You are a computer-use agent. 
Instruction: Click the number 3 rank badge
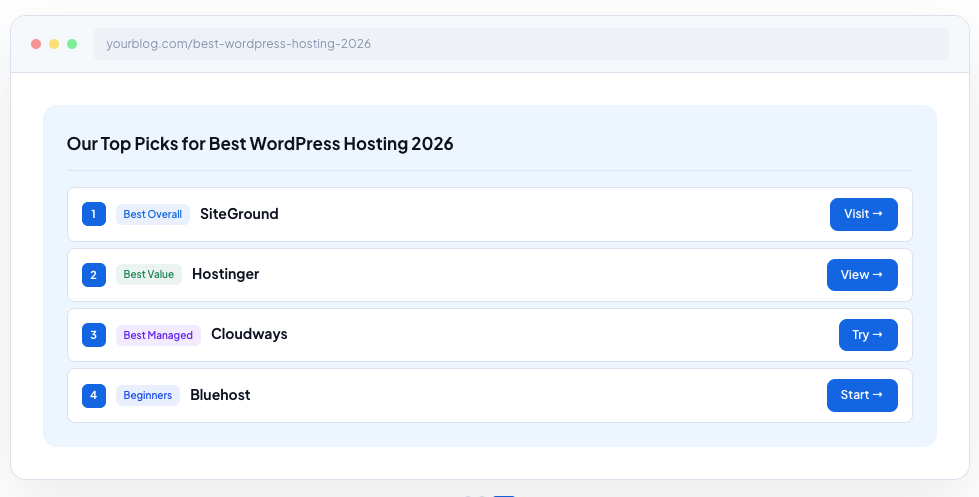coord(94,335)
